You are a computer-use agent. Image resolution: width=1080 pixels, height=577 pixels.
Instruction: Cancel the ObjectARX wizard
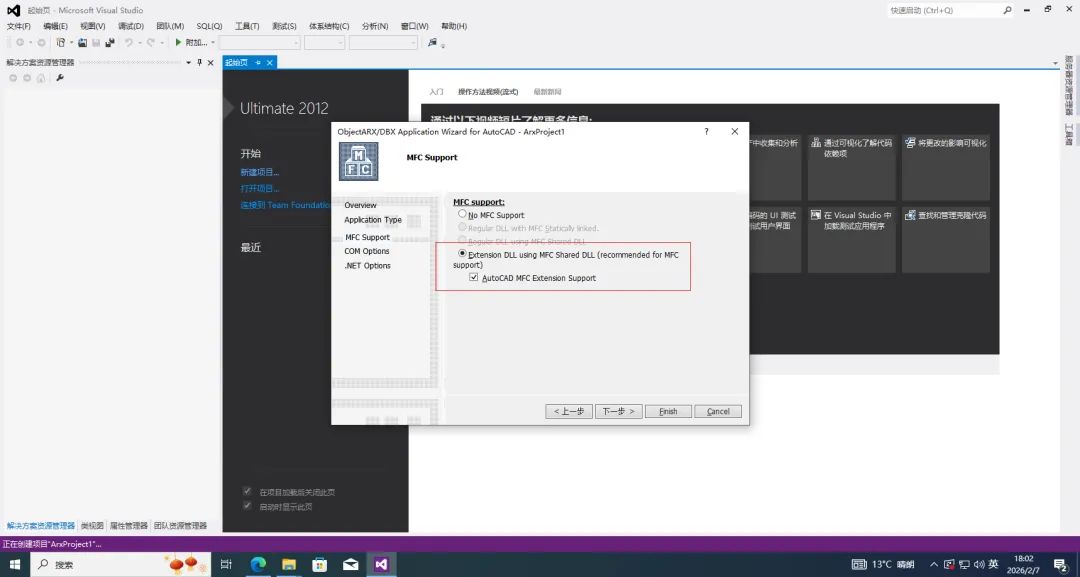pos(718,411)
